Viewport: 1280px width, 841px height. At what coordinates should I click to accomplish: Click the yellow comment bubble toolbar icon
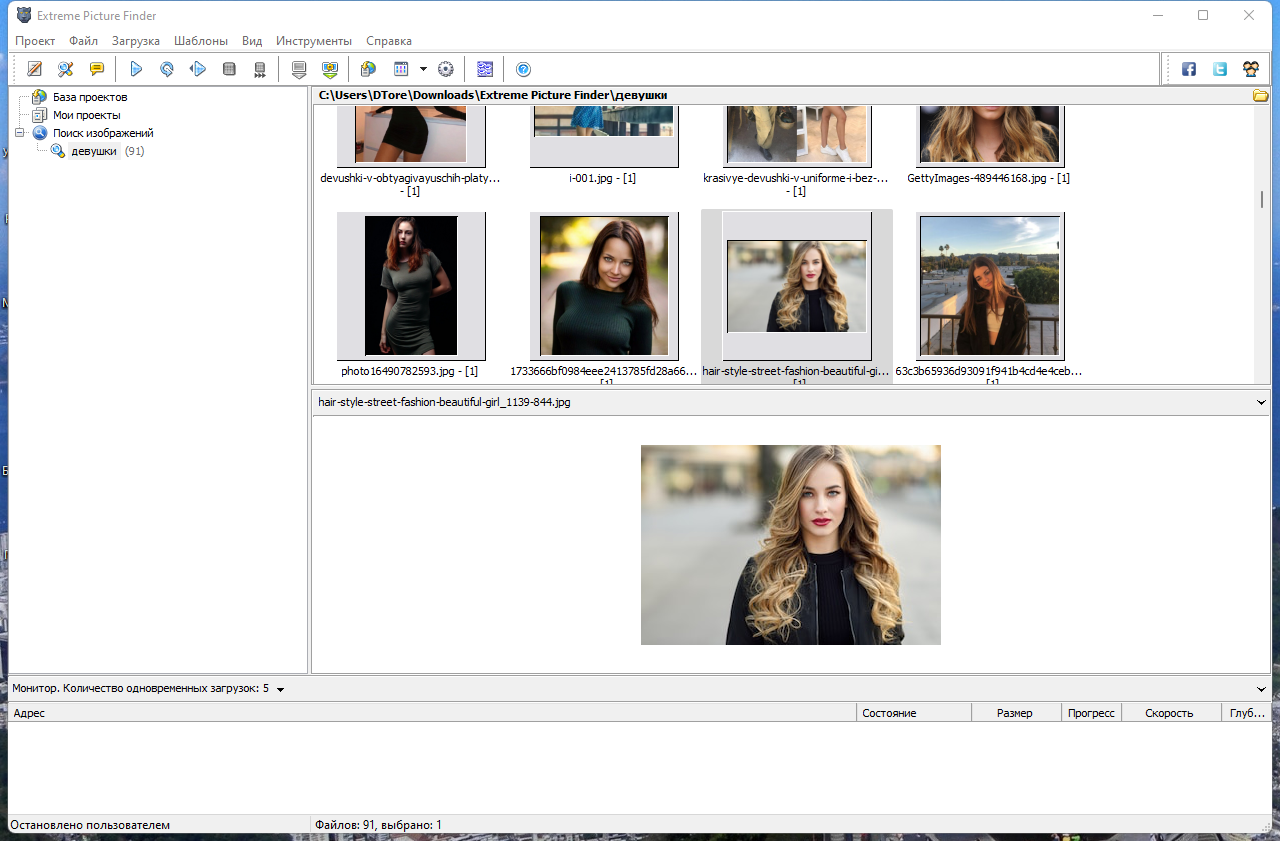click(97, 69)
